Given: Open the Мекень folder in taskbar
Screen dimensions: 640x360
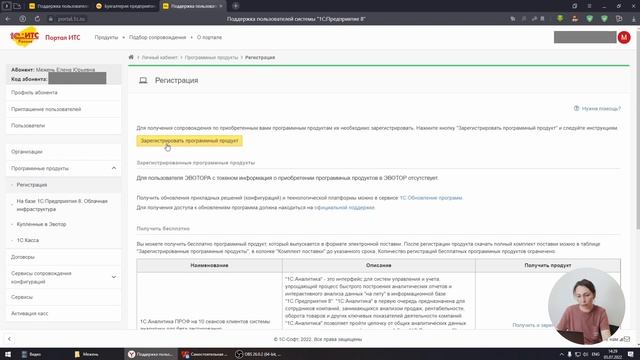Looking at the screenshot, I should pyautogui.click(x=87, y=354).
